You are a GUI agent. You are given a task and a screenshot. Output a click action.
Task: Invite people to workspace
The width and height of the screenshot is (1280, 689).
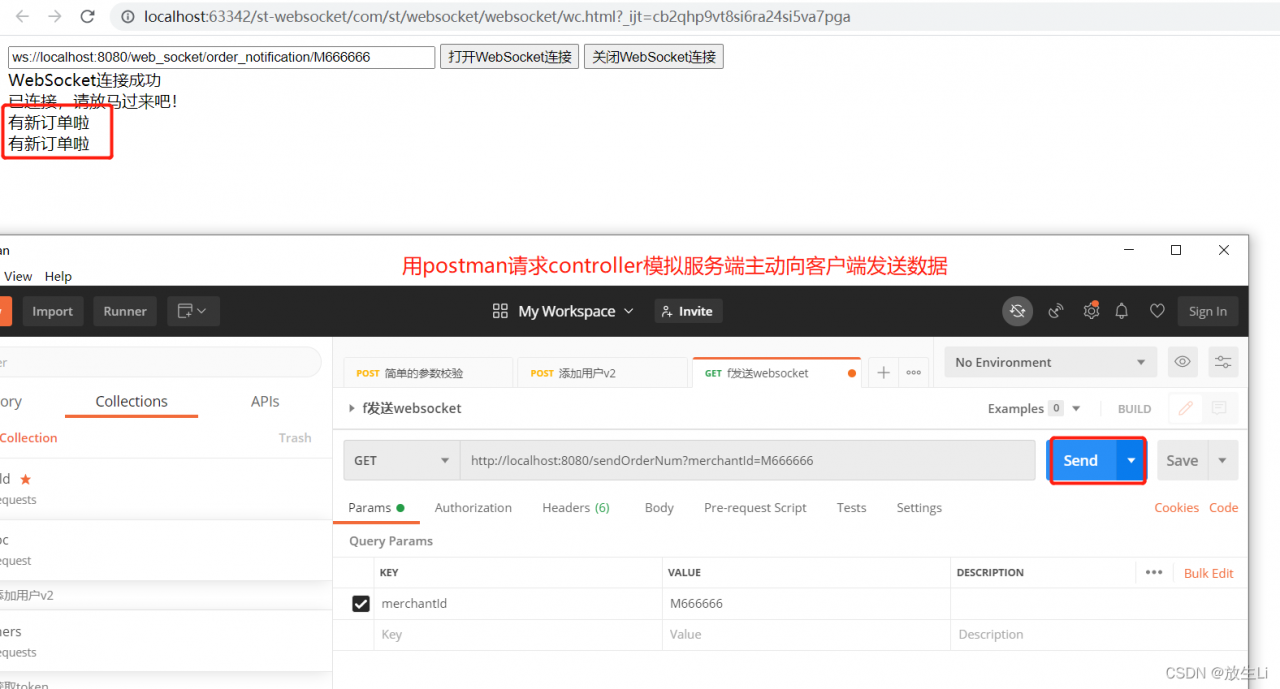tap(688, 311)
